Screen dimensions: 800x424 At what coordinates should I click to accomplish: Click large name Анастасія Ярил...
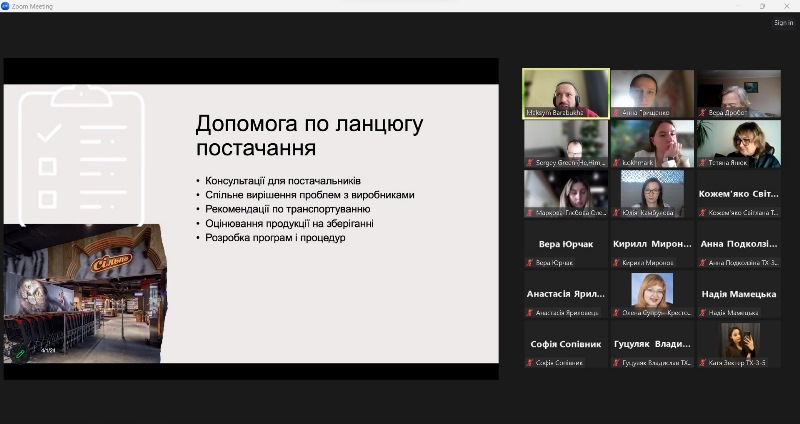coord(566,294)
